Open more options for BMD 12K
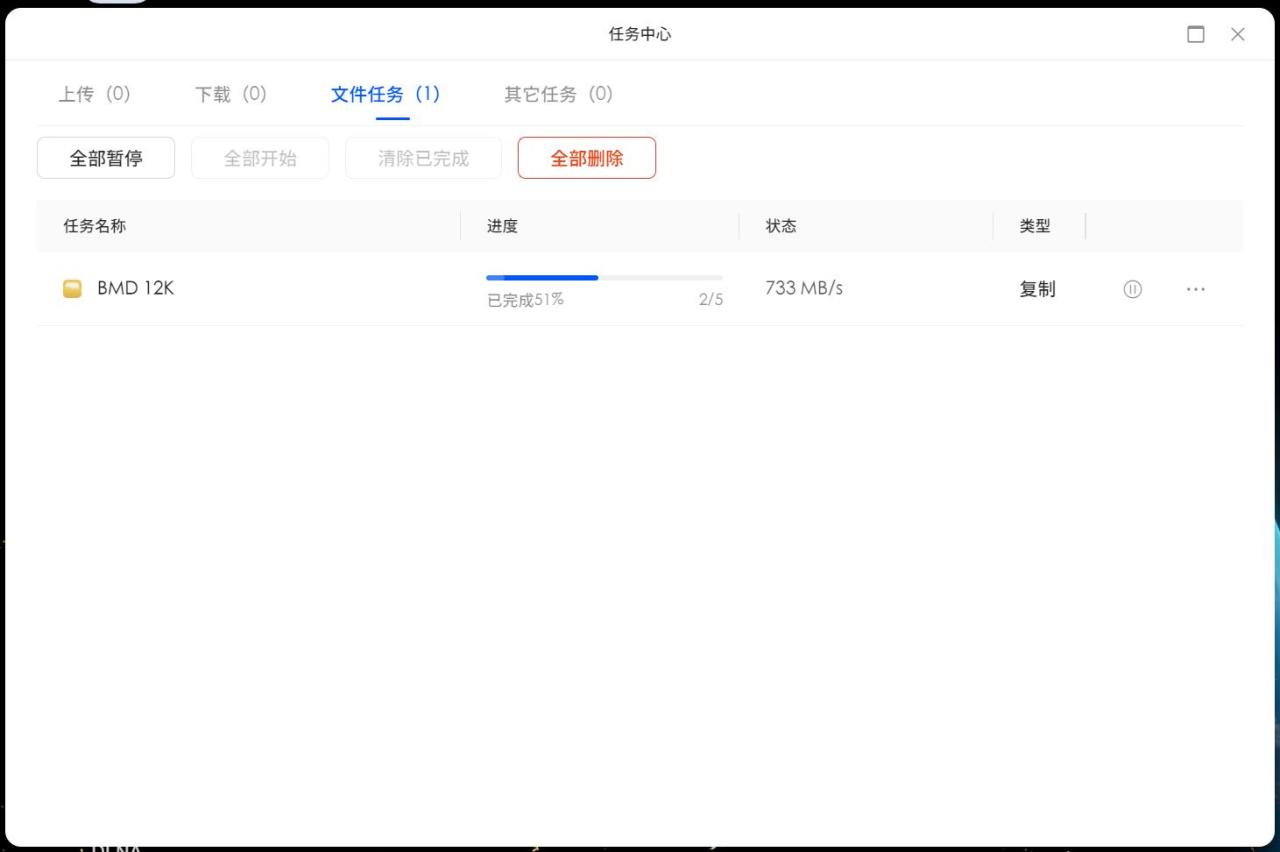 point(1195,289)
